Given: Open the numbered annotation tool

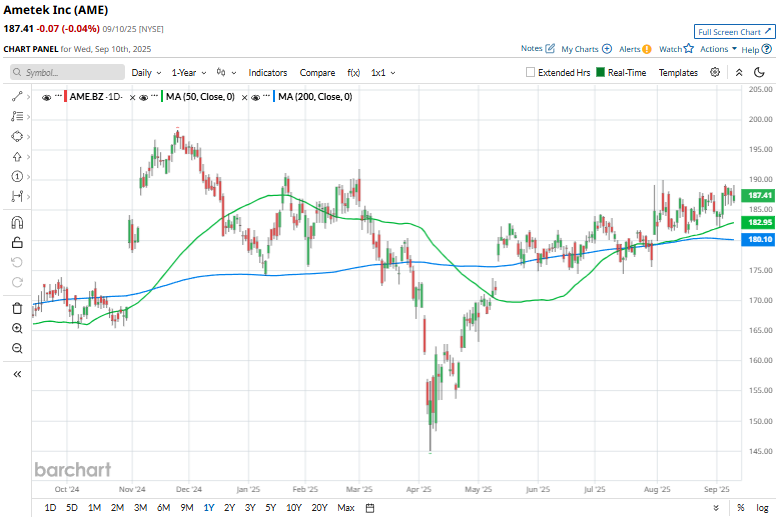Looking at the screenshot, I should click(x=17, y=176).
